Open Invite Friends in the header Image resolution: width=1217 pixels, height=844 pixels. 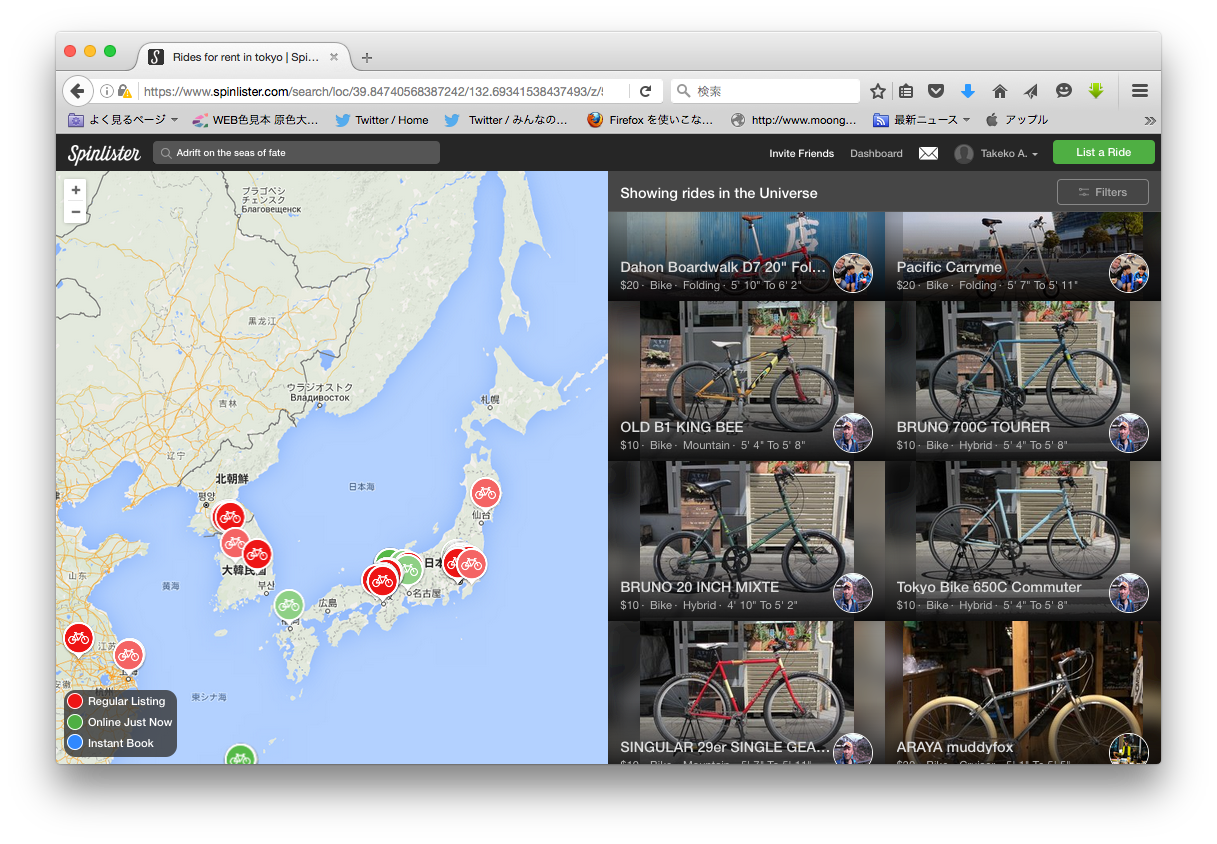tap(801, 153)
